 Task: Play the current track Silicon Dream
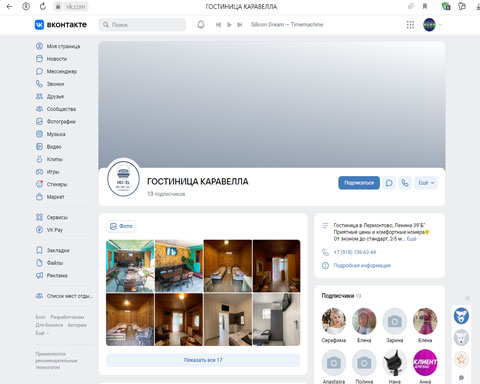click(x=229, y=25)
